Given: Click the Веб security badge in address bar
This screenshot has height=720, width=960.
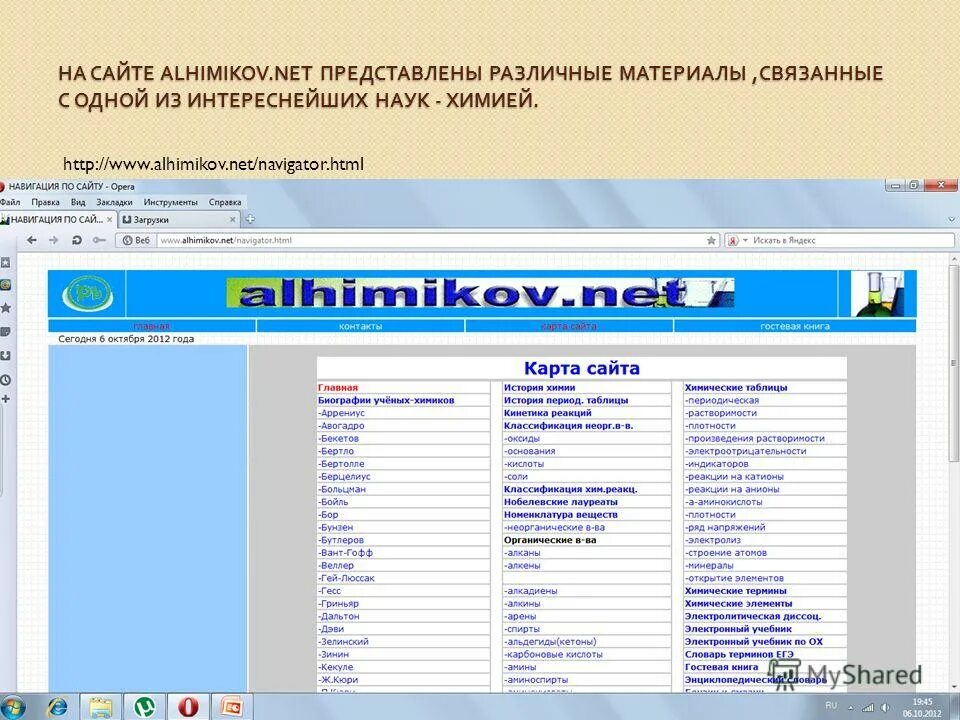Looking at the screenshot, I should click(136, 240).
